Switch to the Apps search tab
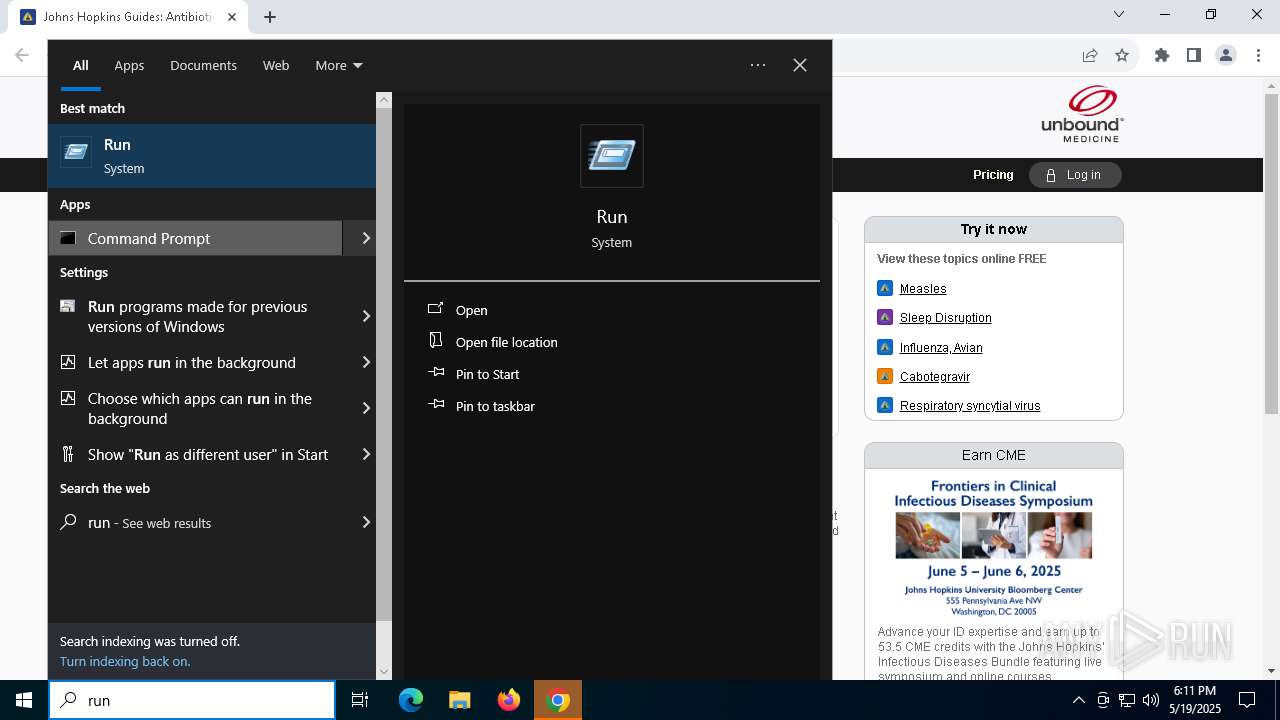This screenshot has height=720, width=1280. pos(129,66)
